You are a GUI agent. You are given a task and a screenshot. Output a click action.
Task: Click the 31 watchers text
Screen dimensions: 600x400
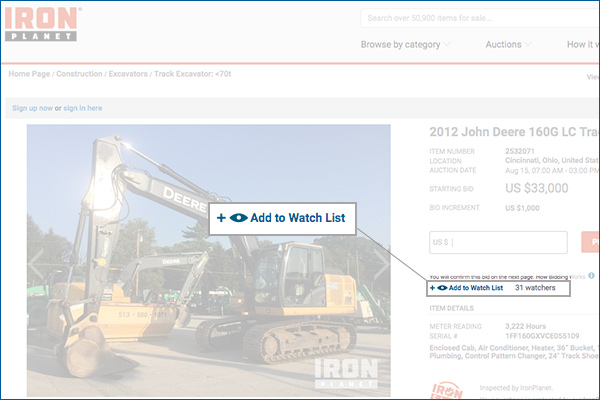pos(535,288)
